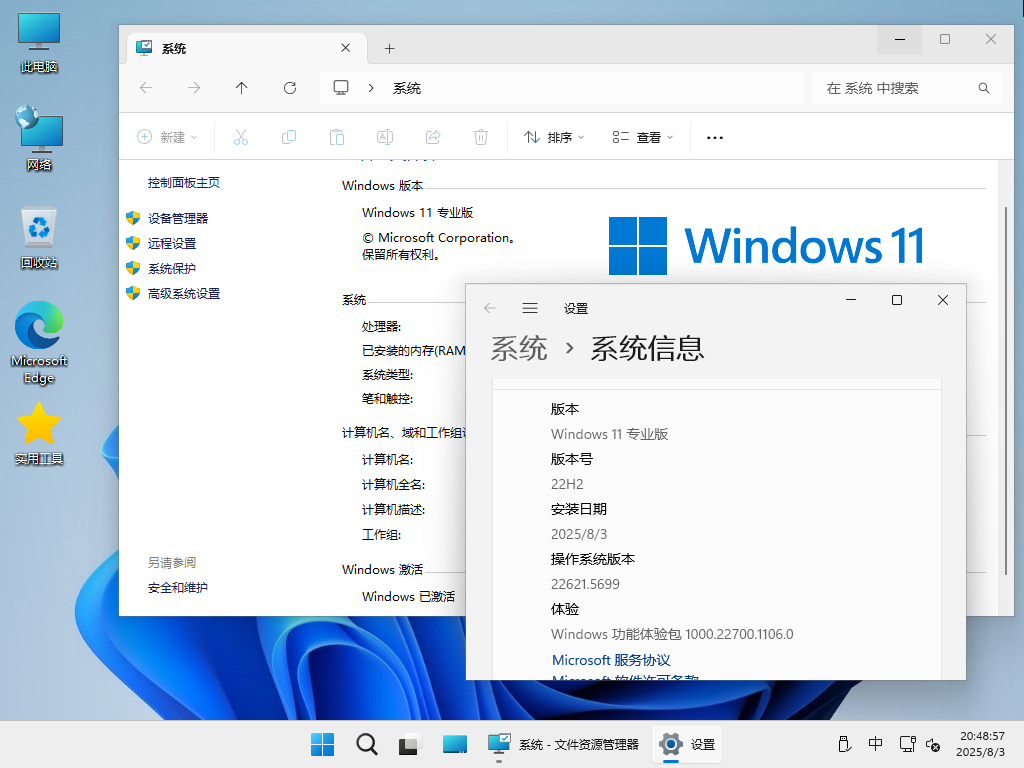Open the Settings hamburger navigation menu
Image resolution: width=1024 pixels, height=768 pixels.
pos(530,308)
